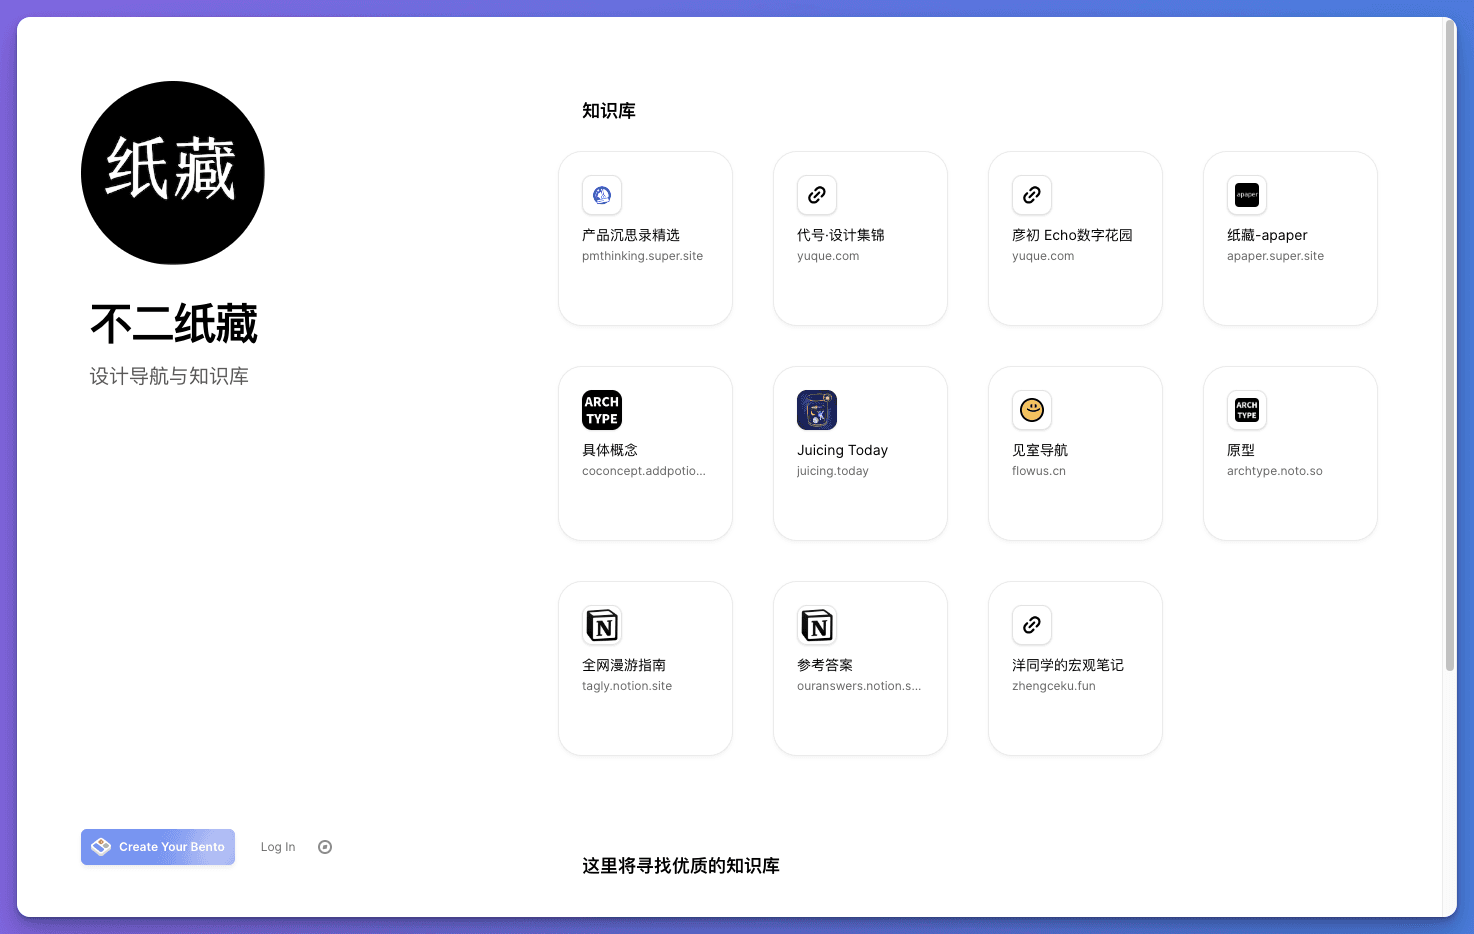Click the explore compass icon beside Log In
Screen dimensions: 1474x934
pos(325,847)
